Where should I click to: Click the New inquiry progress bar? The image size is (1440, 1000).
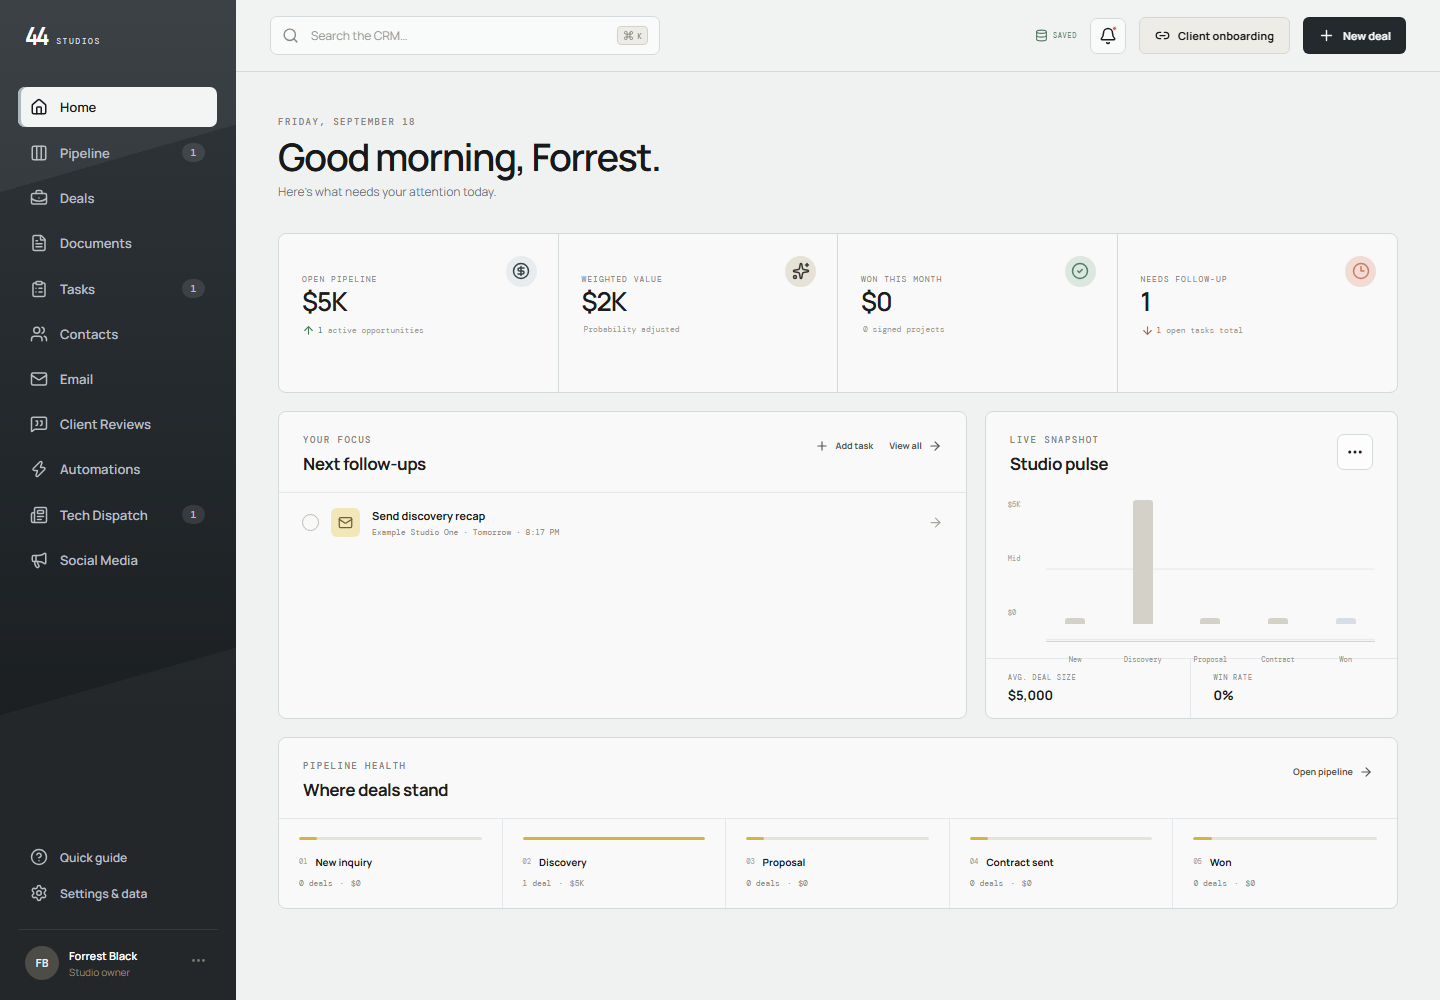tap(390, 838)
